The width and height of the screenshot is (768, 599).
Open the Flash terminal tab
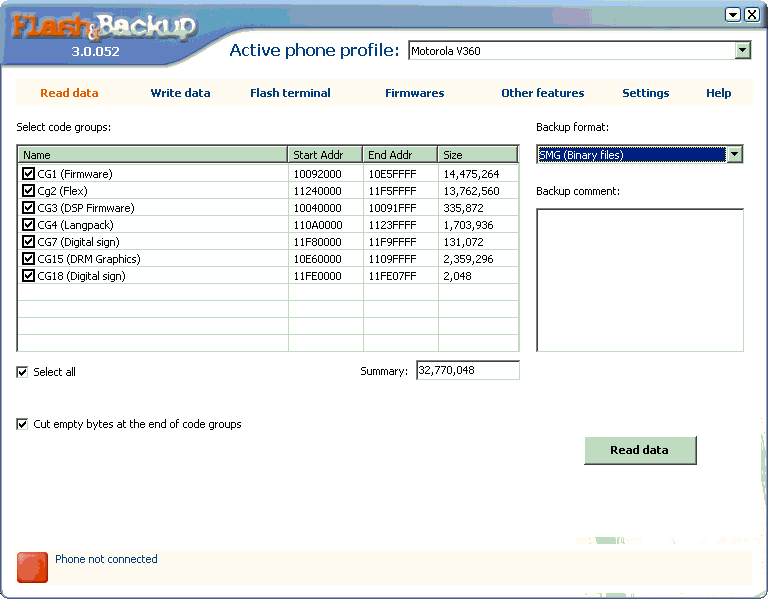pos(290,93)
